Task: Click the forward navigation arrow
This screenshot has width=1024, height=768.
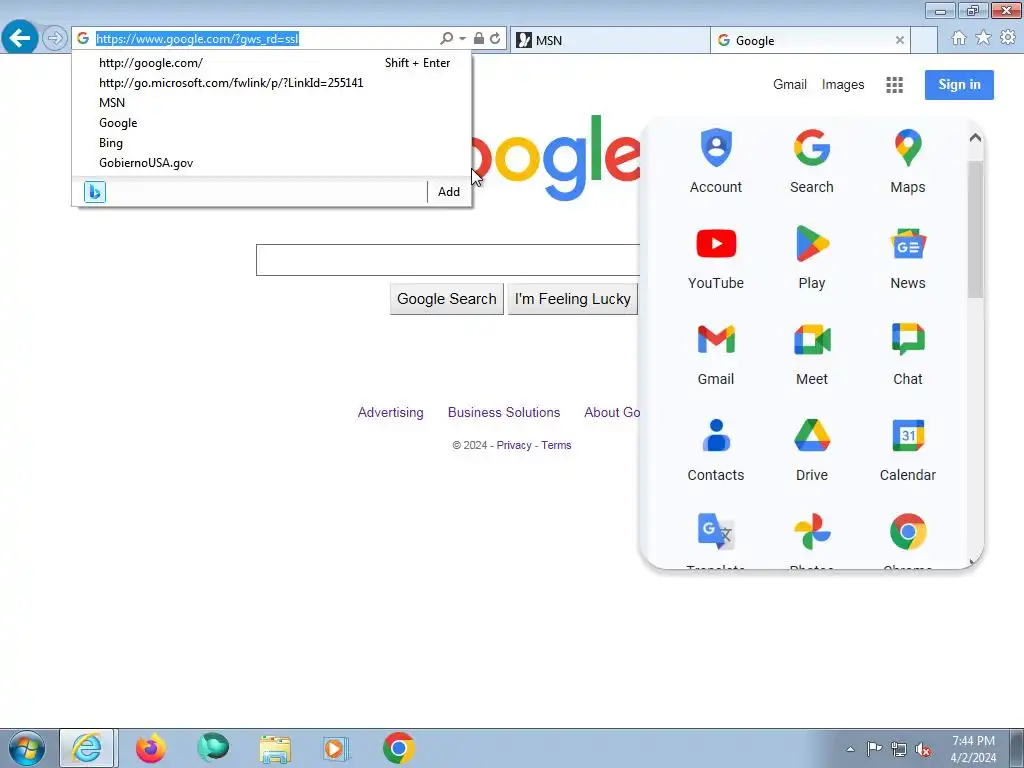Action: pos(55,39)
